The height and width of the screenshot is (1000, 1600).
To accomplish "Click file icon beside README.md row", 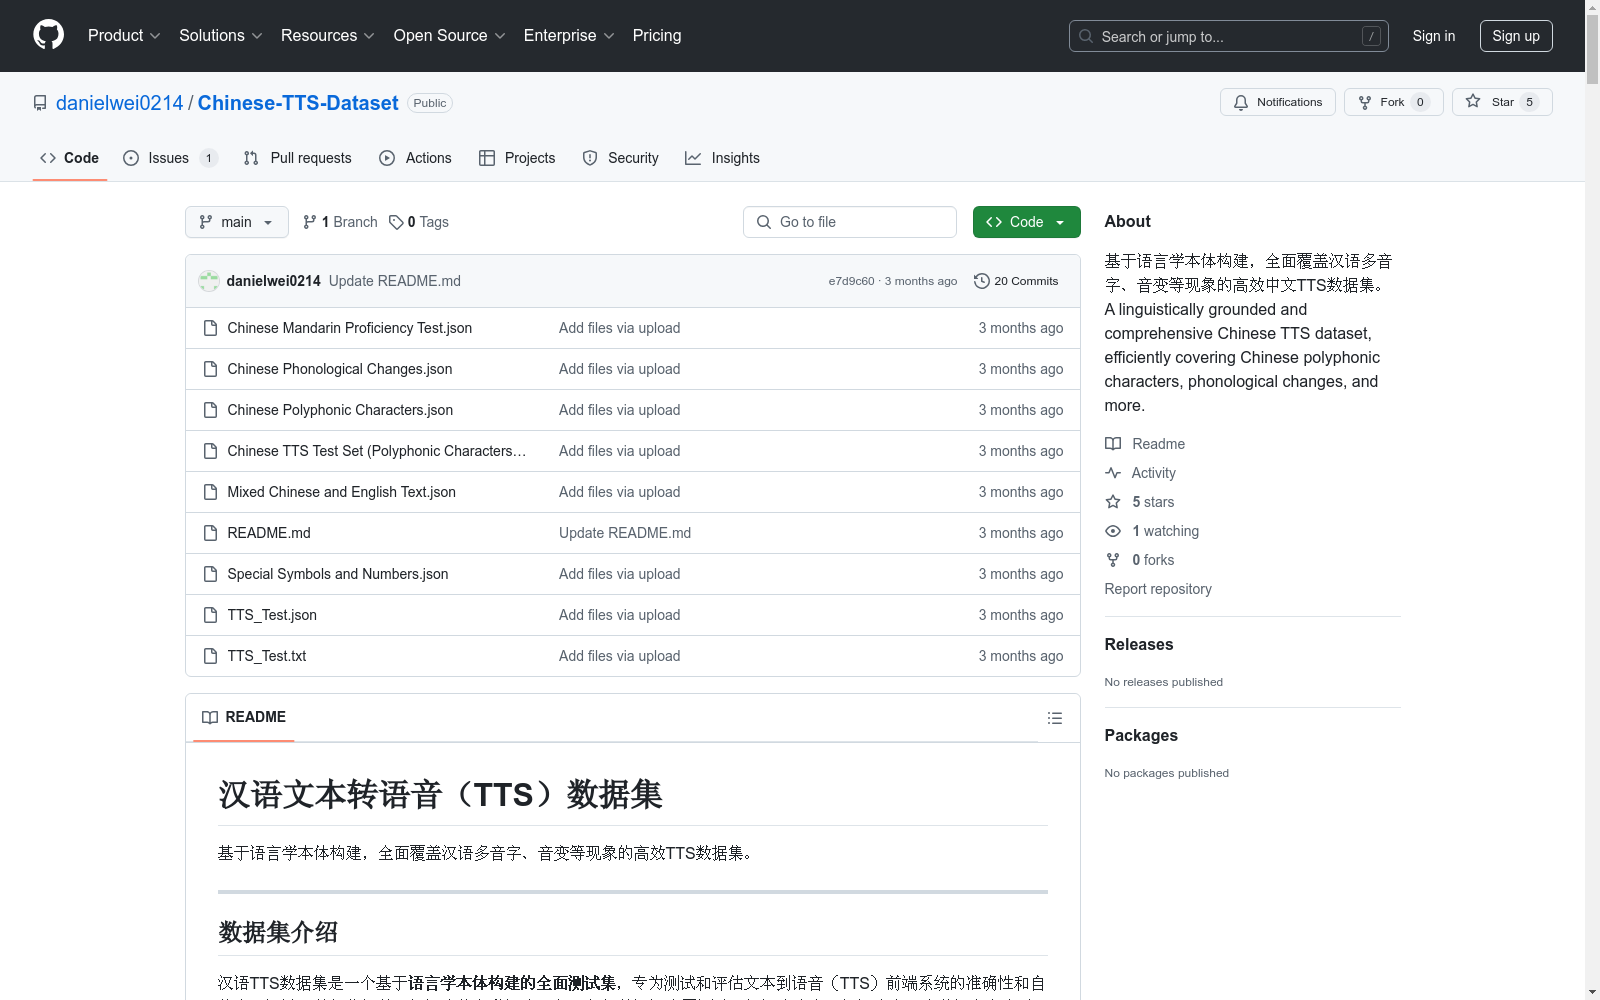I will point(210,533).
